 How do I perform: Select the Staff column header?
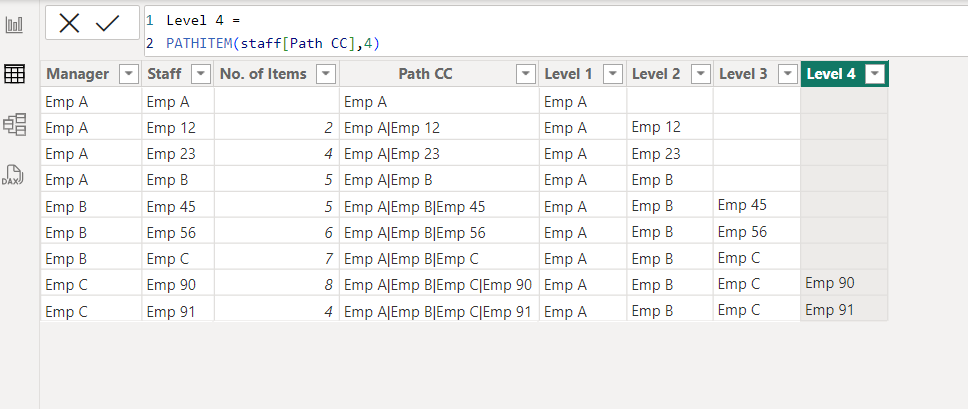point(178,74)
